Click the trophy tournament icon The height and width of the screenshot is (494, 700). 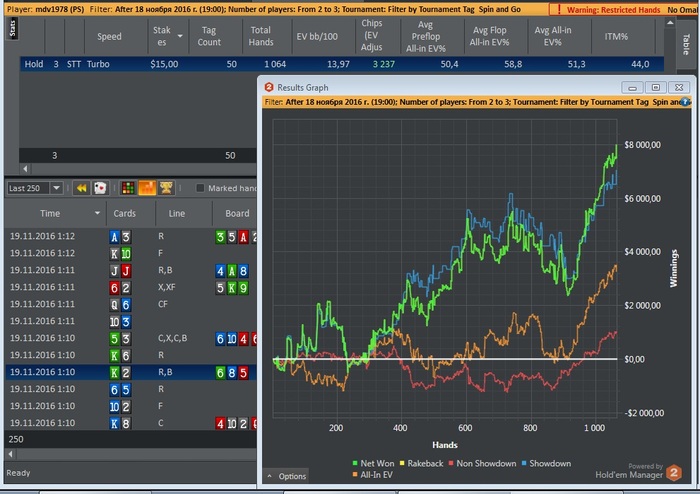tap(166, 188)
